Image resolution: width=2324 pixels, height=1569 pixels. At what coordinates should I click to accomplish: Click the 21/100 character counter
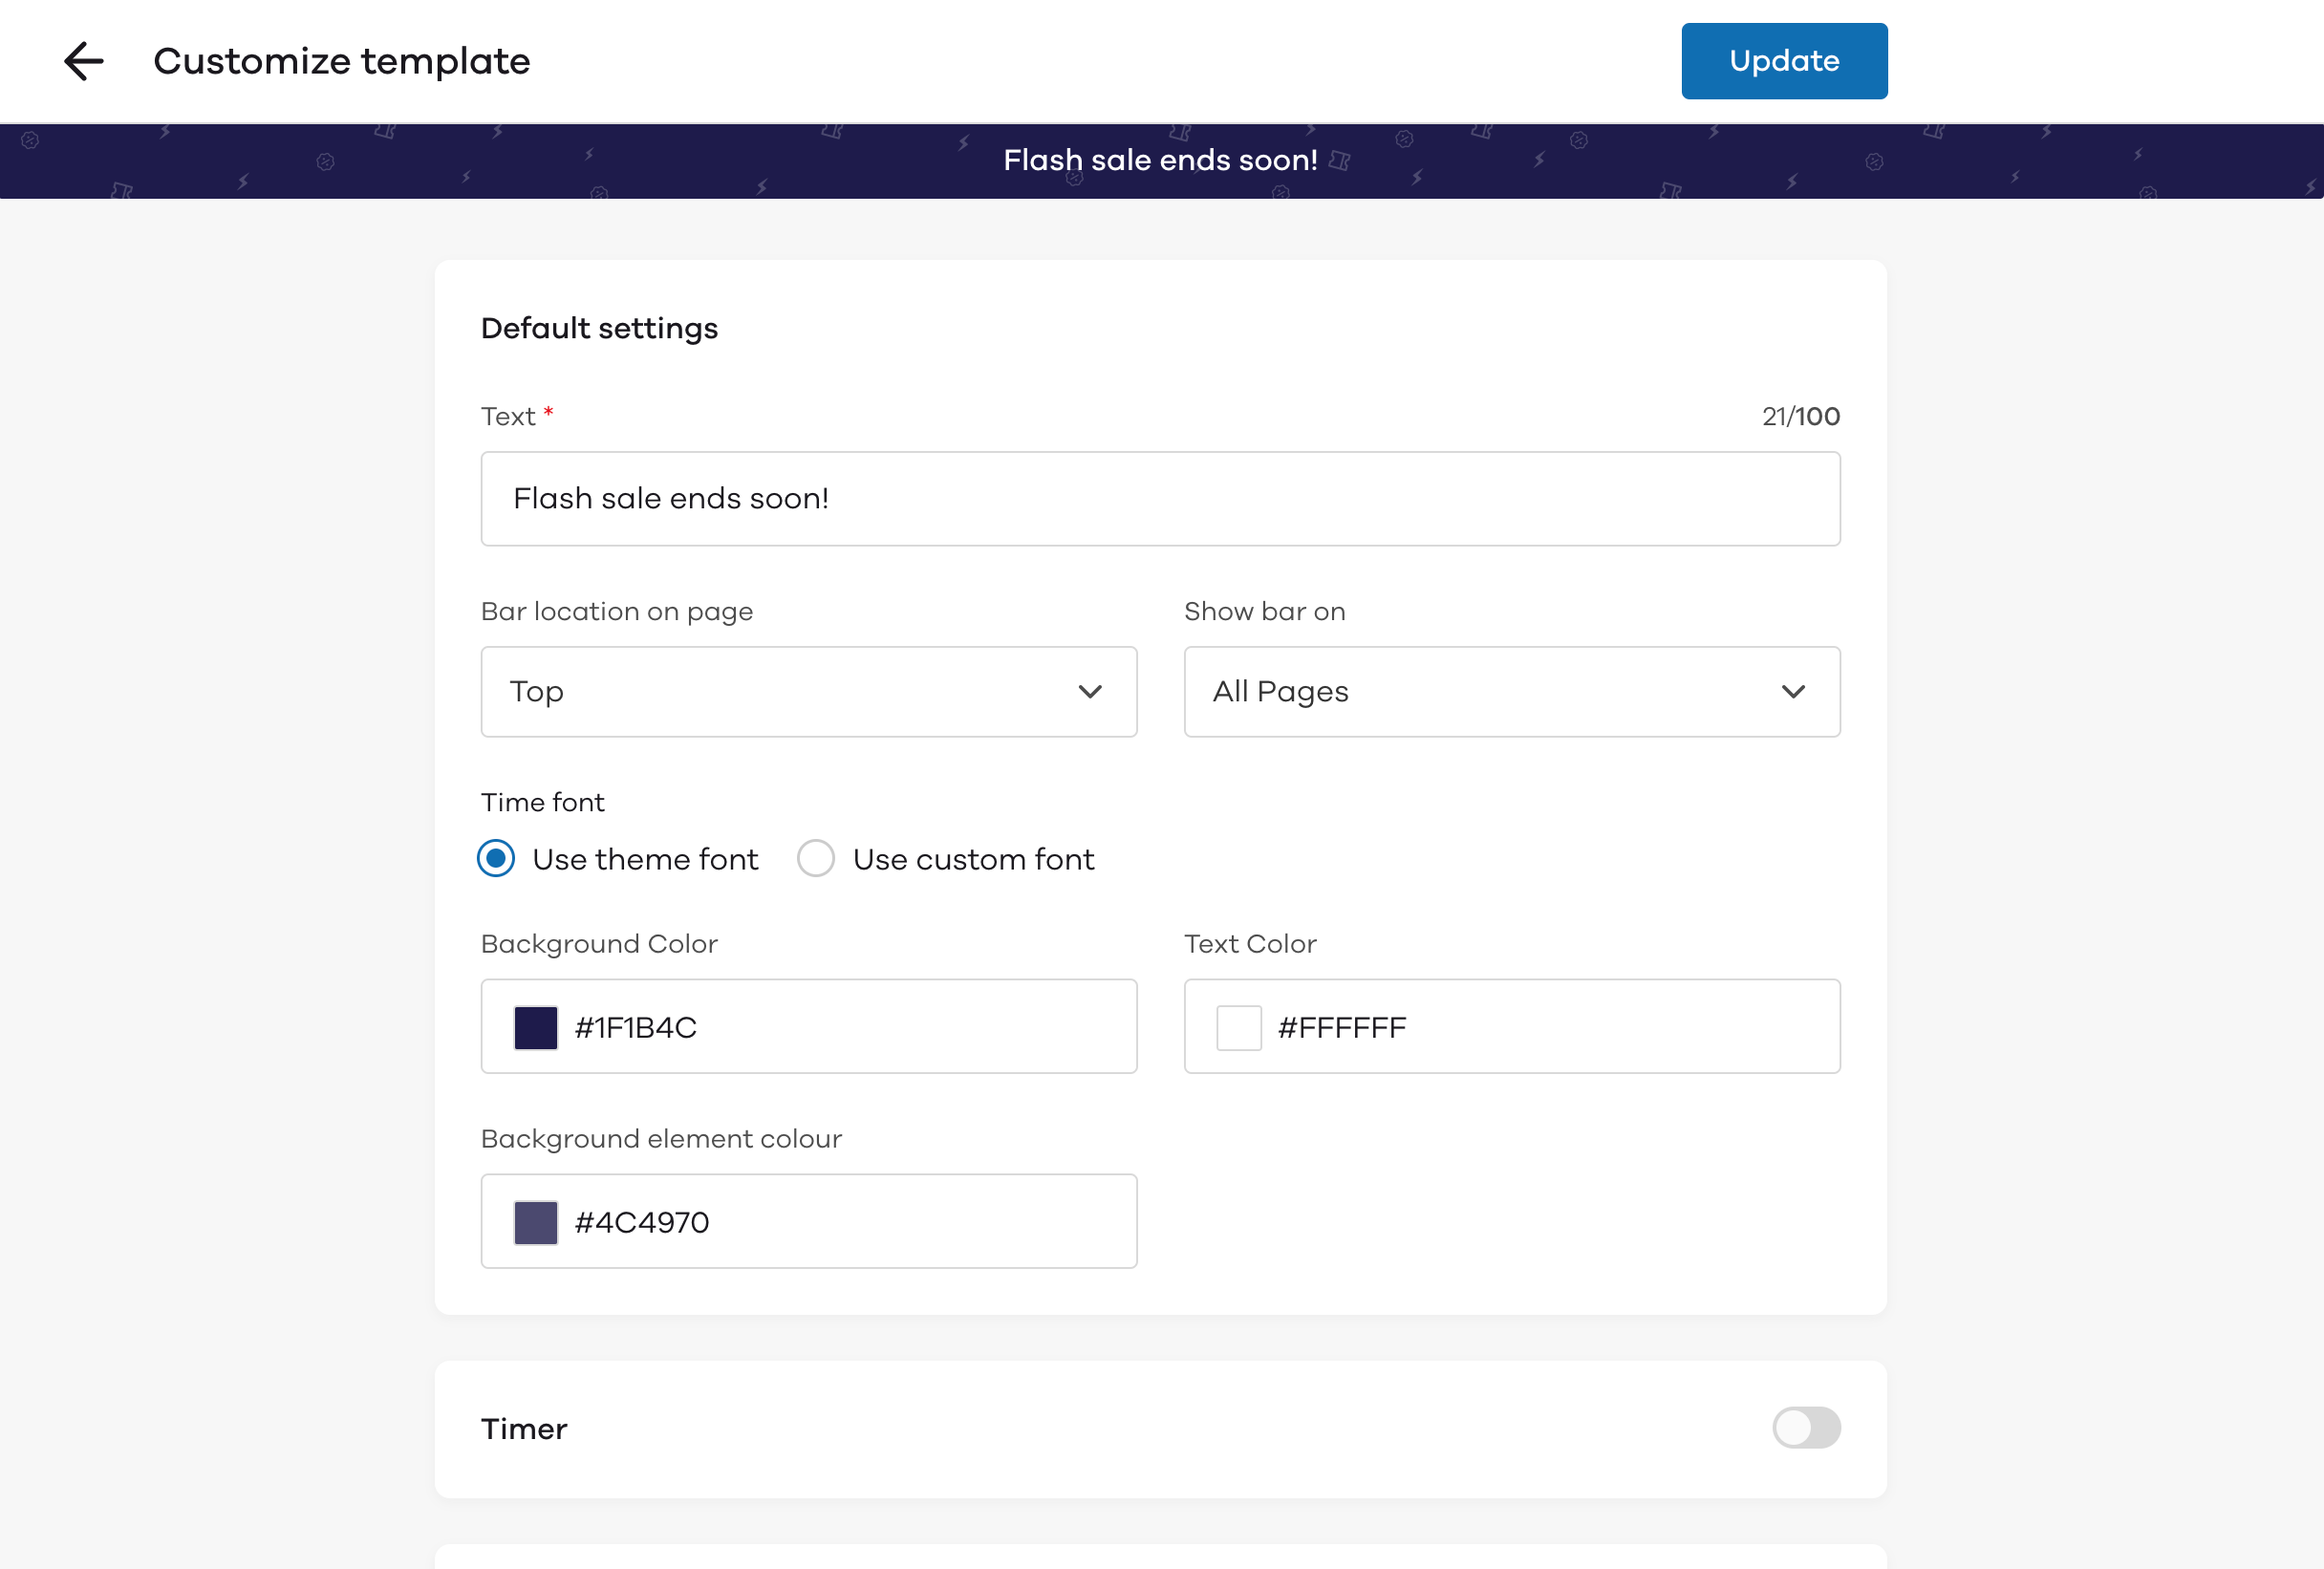pos(1801,416)
